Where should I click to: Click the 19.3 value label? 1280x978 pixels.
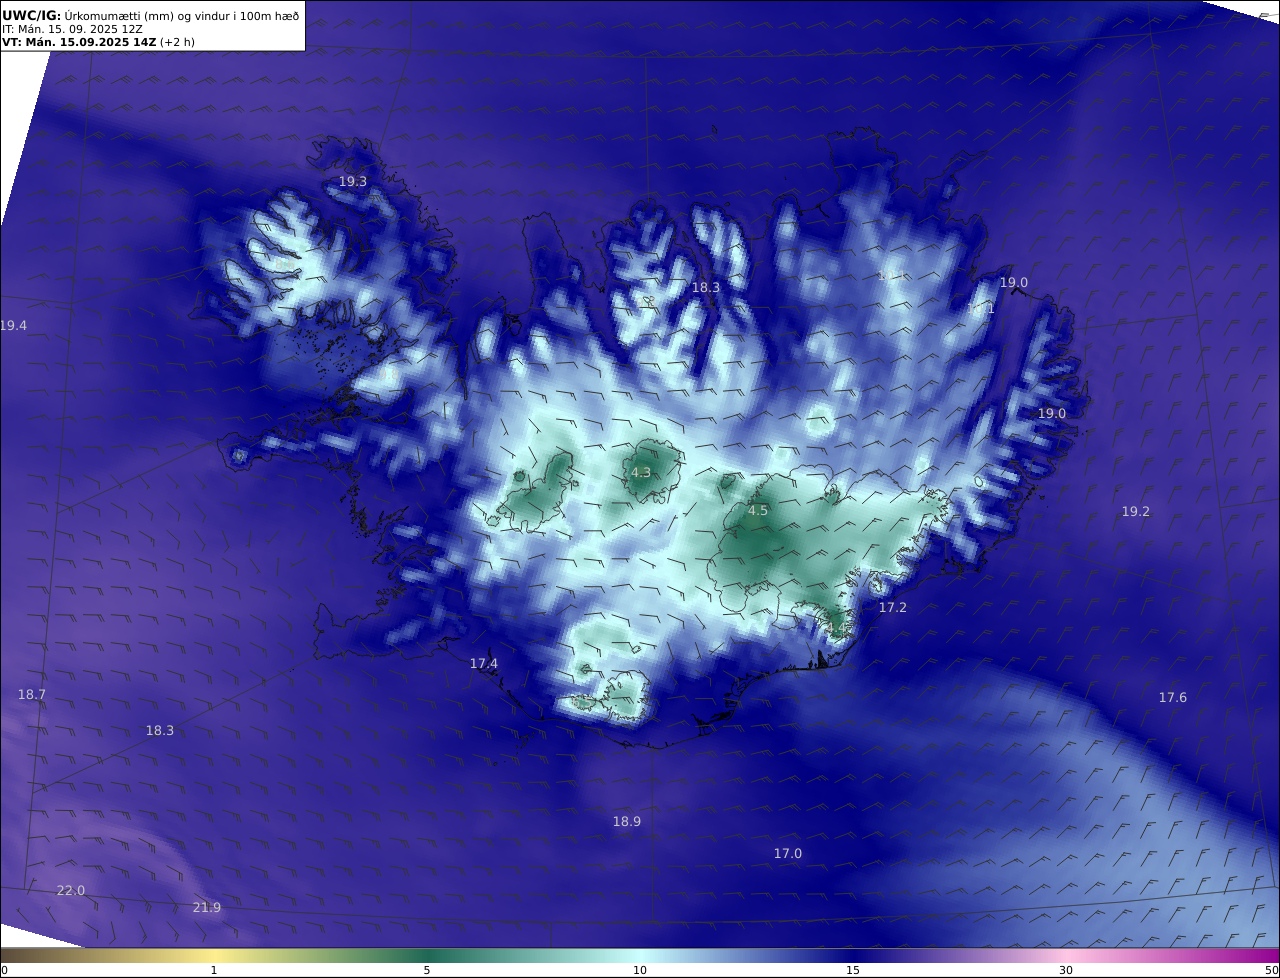click(353, 181)
